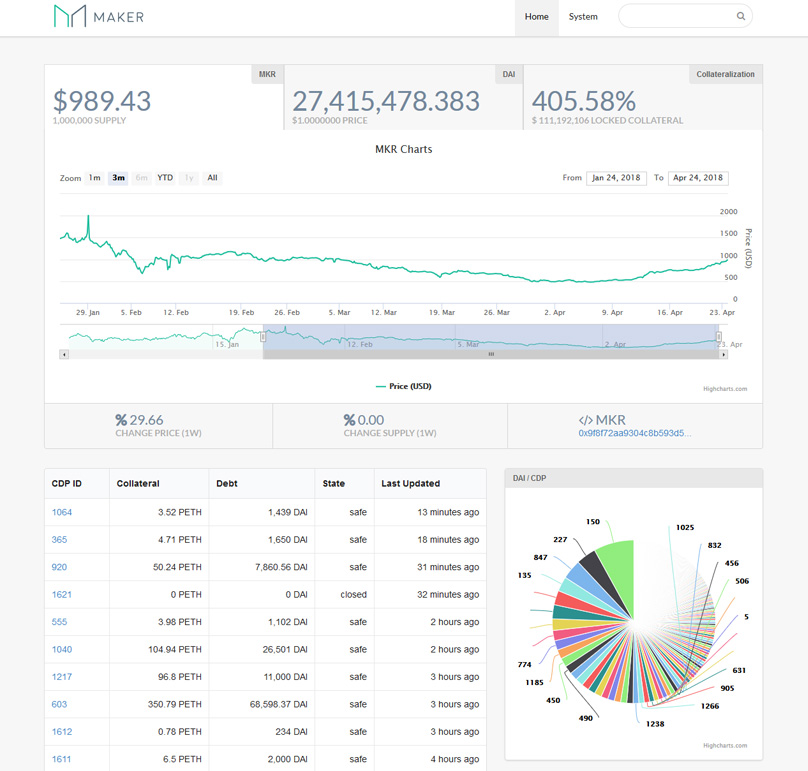808x771 pixels.
Task: Click the To date field Apr 24, 2018
Action: (x=698, y=178)
